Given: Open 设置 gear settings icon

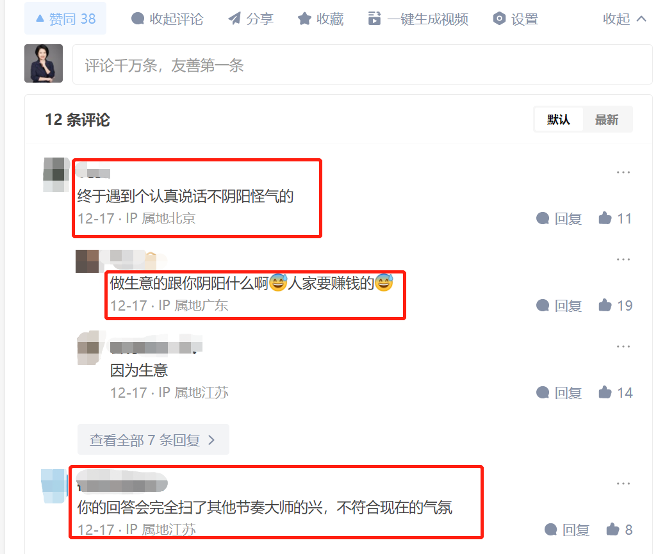Looking at the screenshot, I should [x=499, y=19].
